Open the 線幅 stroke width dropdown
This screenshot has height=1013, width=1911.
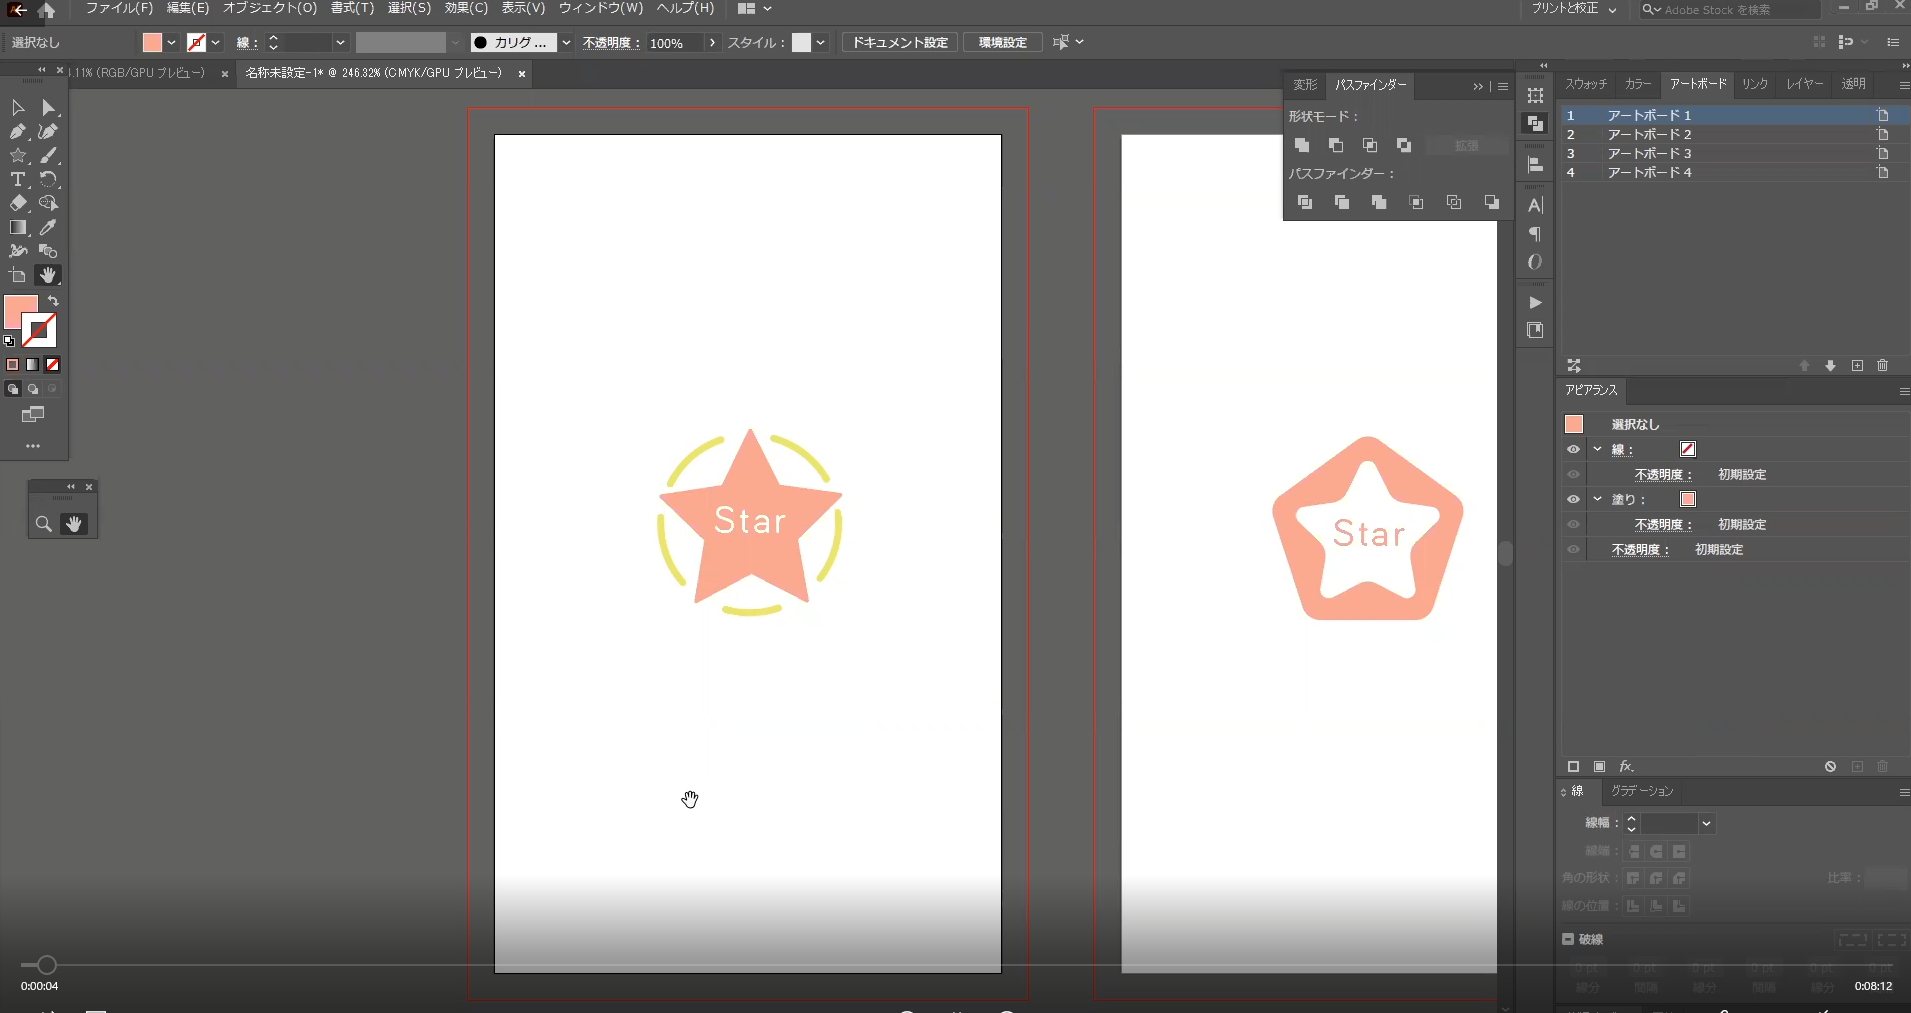1707,824
